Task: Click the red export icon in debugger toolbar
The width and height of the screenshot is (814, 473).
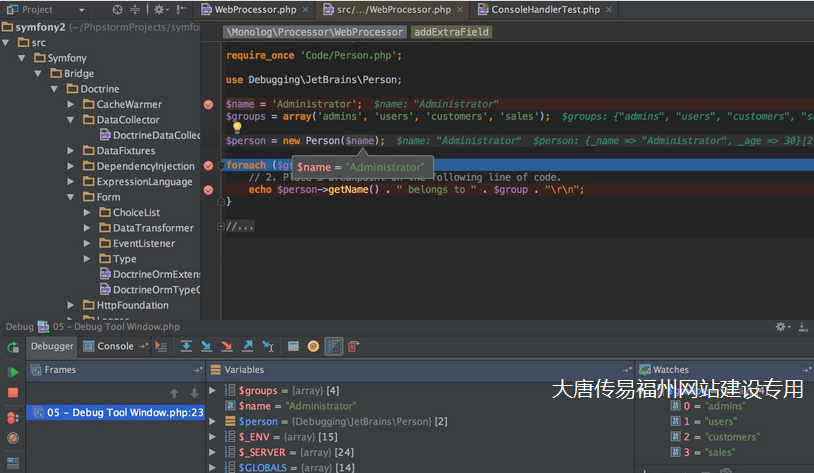Action: [x=353, y=346]
